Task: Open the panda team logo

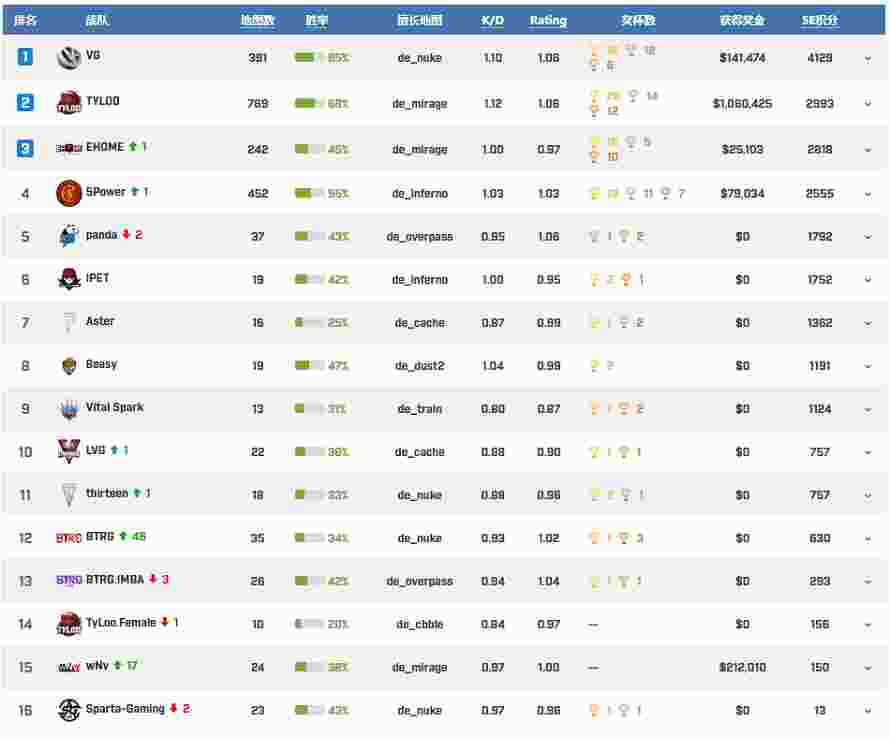Action: coord(69,236)
